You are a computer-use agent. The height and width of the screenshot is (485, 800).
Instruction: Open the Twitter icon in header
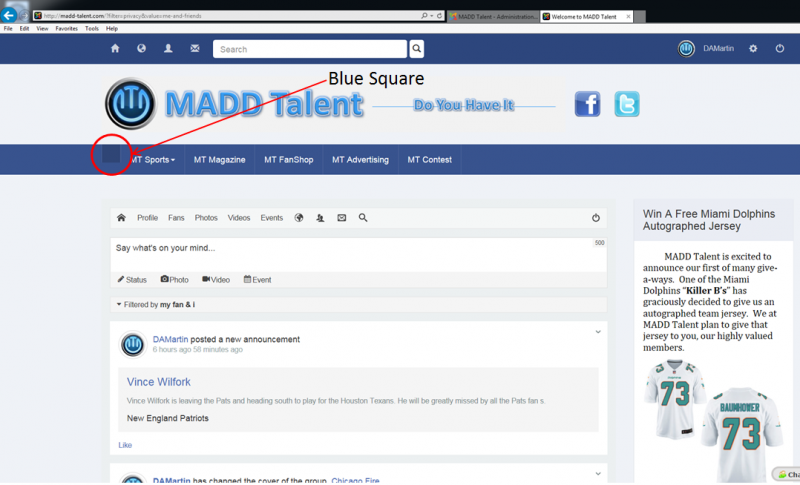[x=627, y=105]
